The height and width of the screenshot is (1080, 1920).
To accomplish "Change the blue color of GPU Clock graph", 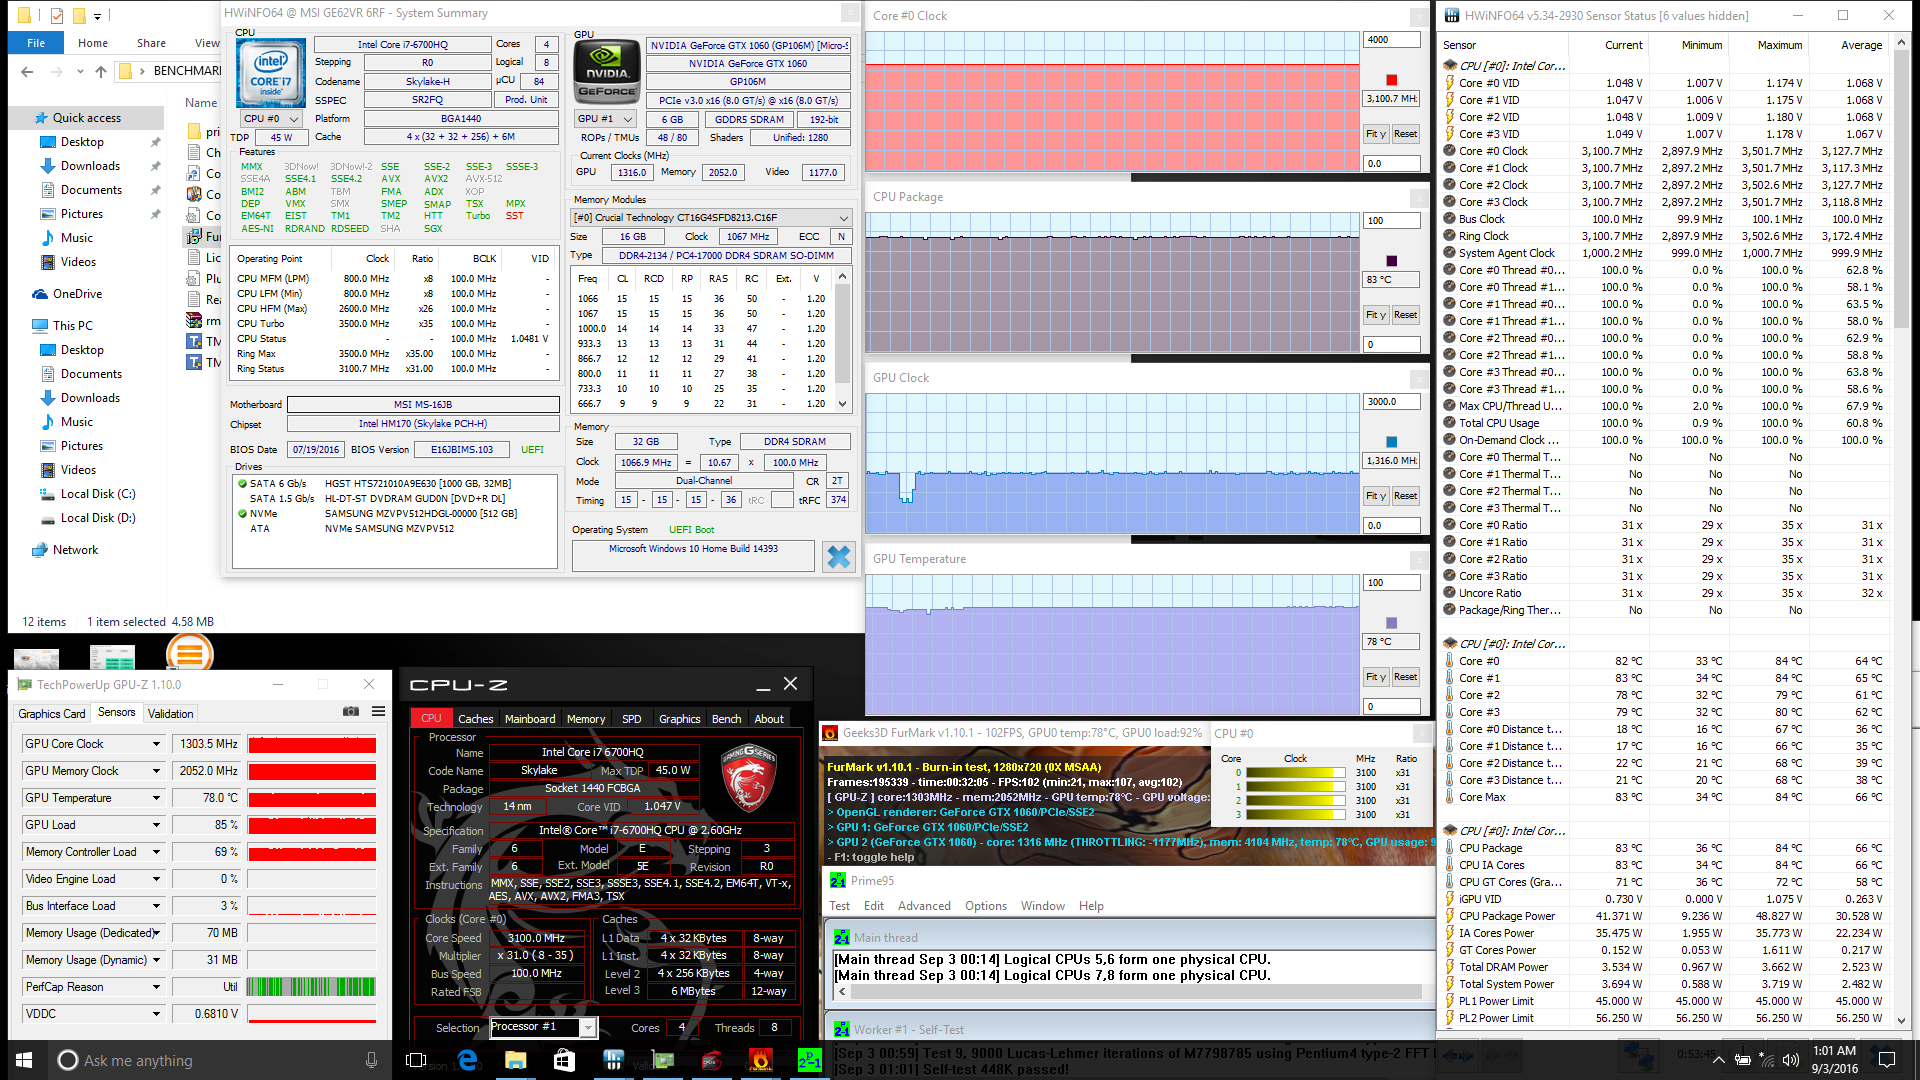I will 1391,442.
